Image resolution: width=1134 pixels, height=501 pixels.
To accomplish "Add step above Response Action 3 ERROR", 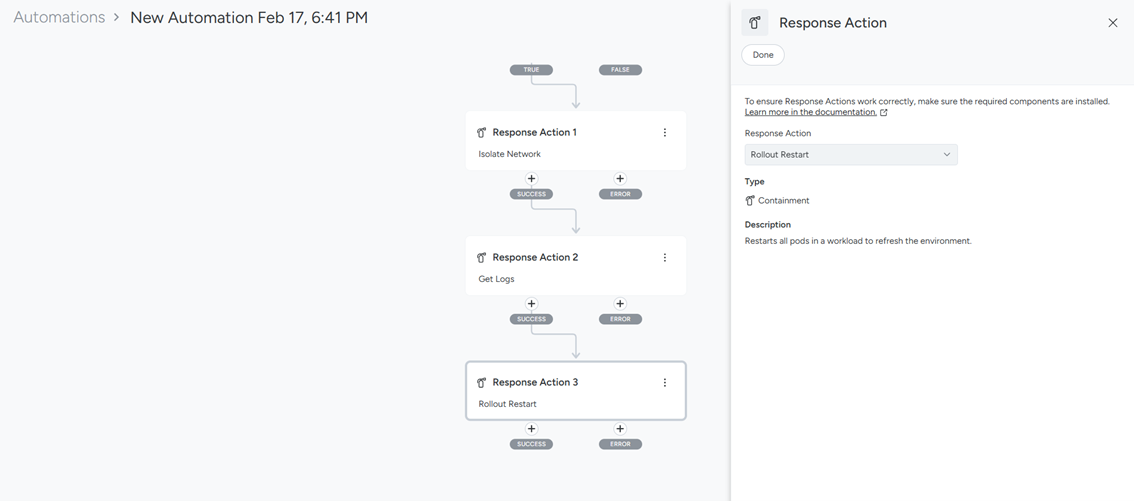I will 620,429.
